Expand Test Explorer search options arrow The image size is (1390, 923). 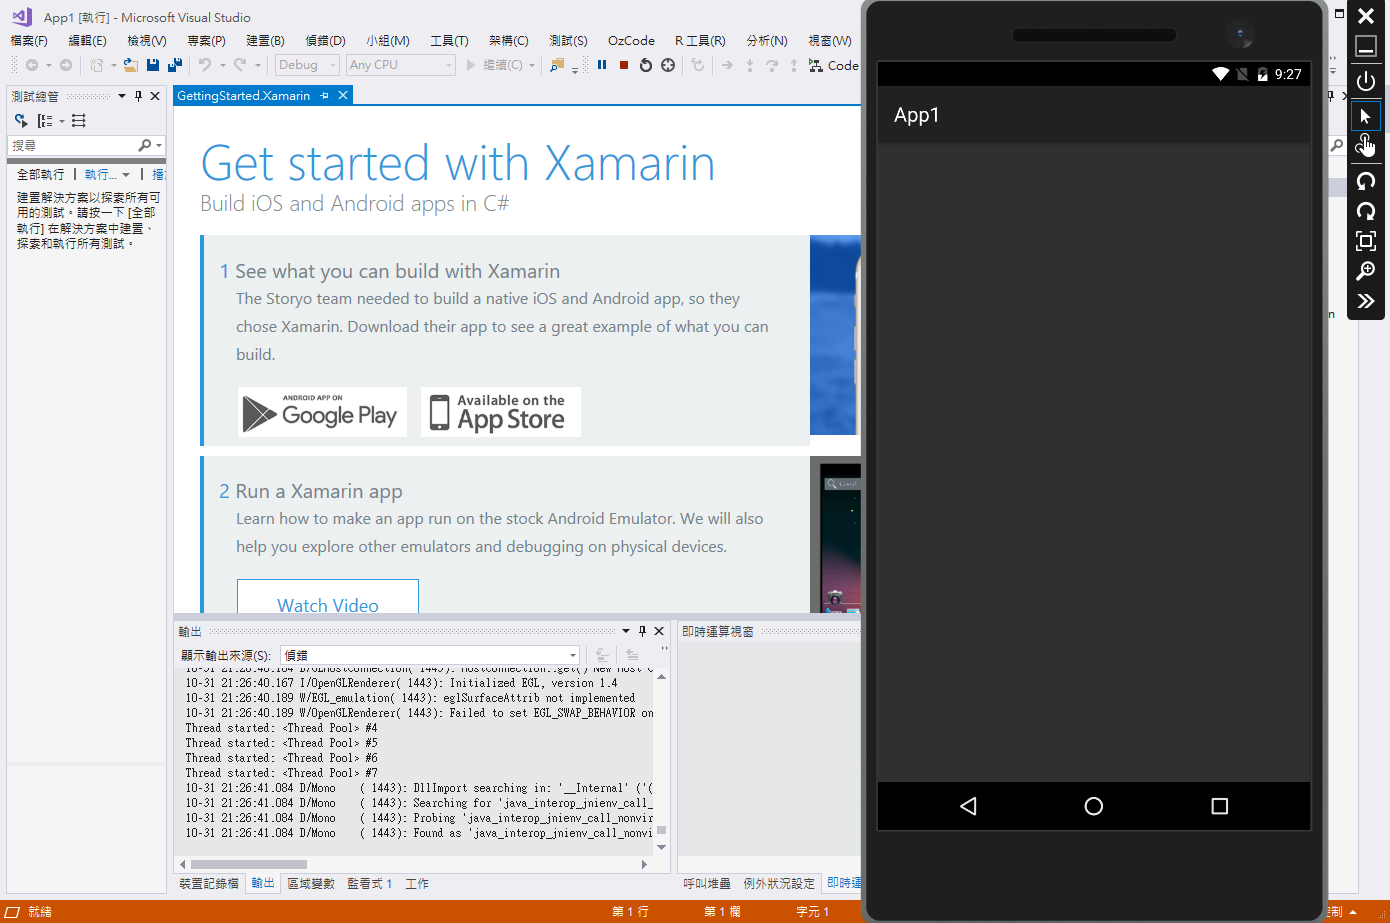tap(159, 146)
